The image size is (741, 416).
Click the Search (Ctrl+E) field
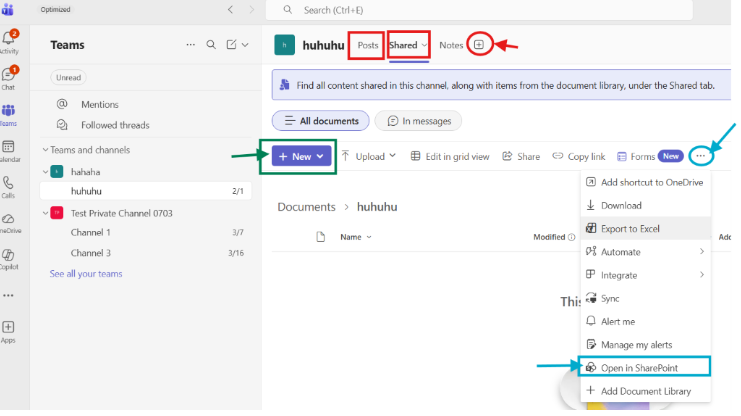click(x=479, y=10)
